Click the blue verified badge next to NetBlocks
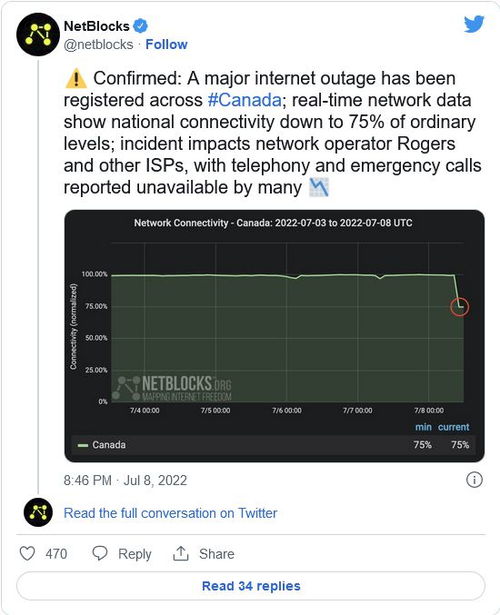 [x=140, y=26]
